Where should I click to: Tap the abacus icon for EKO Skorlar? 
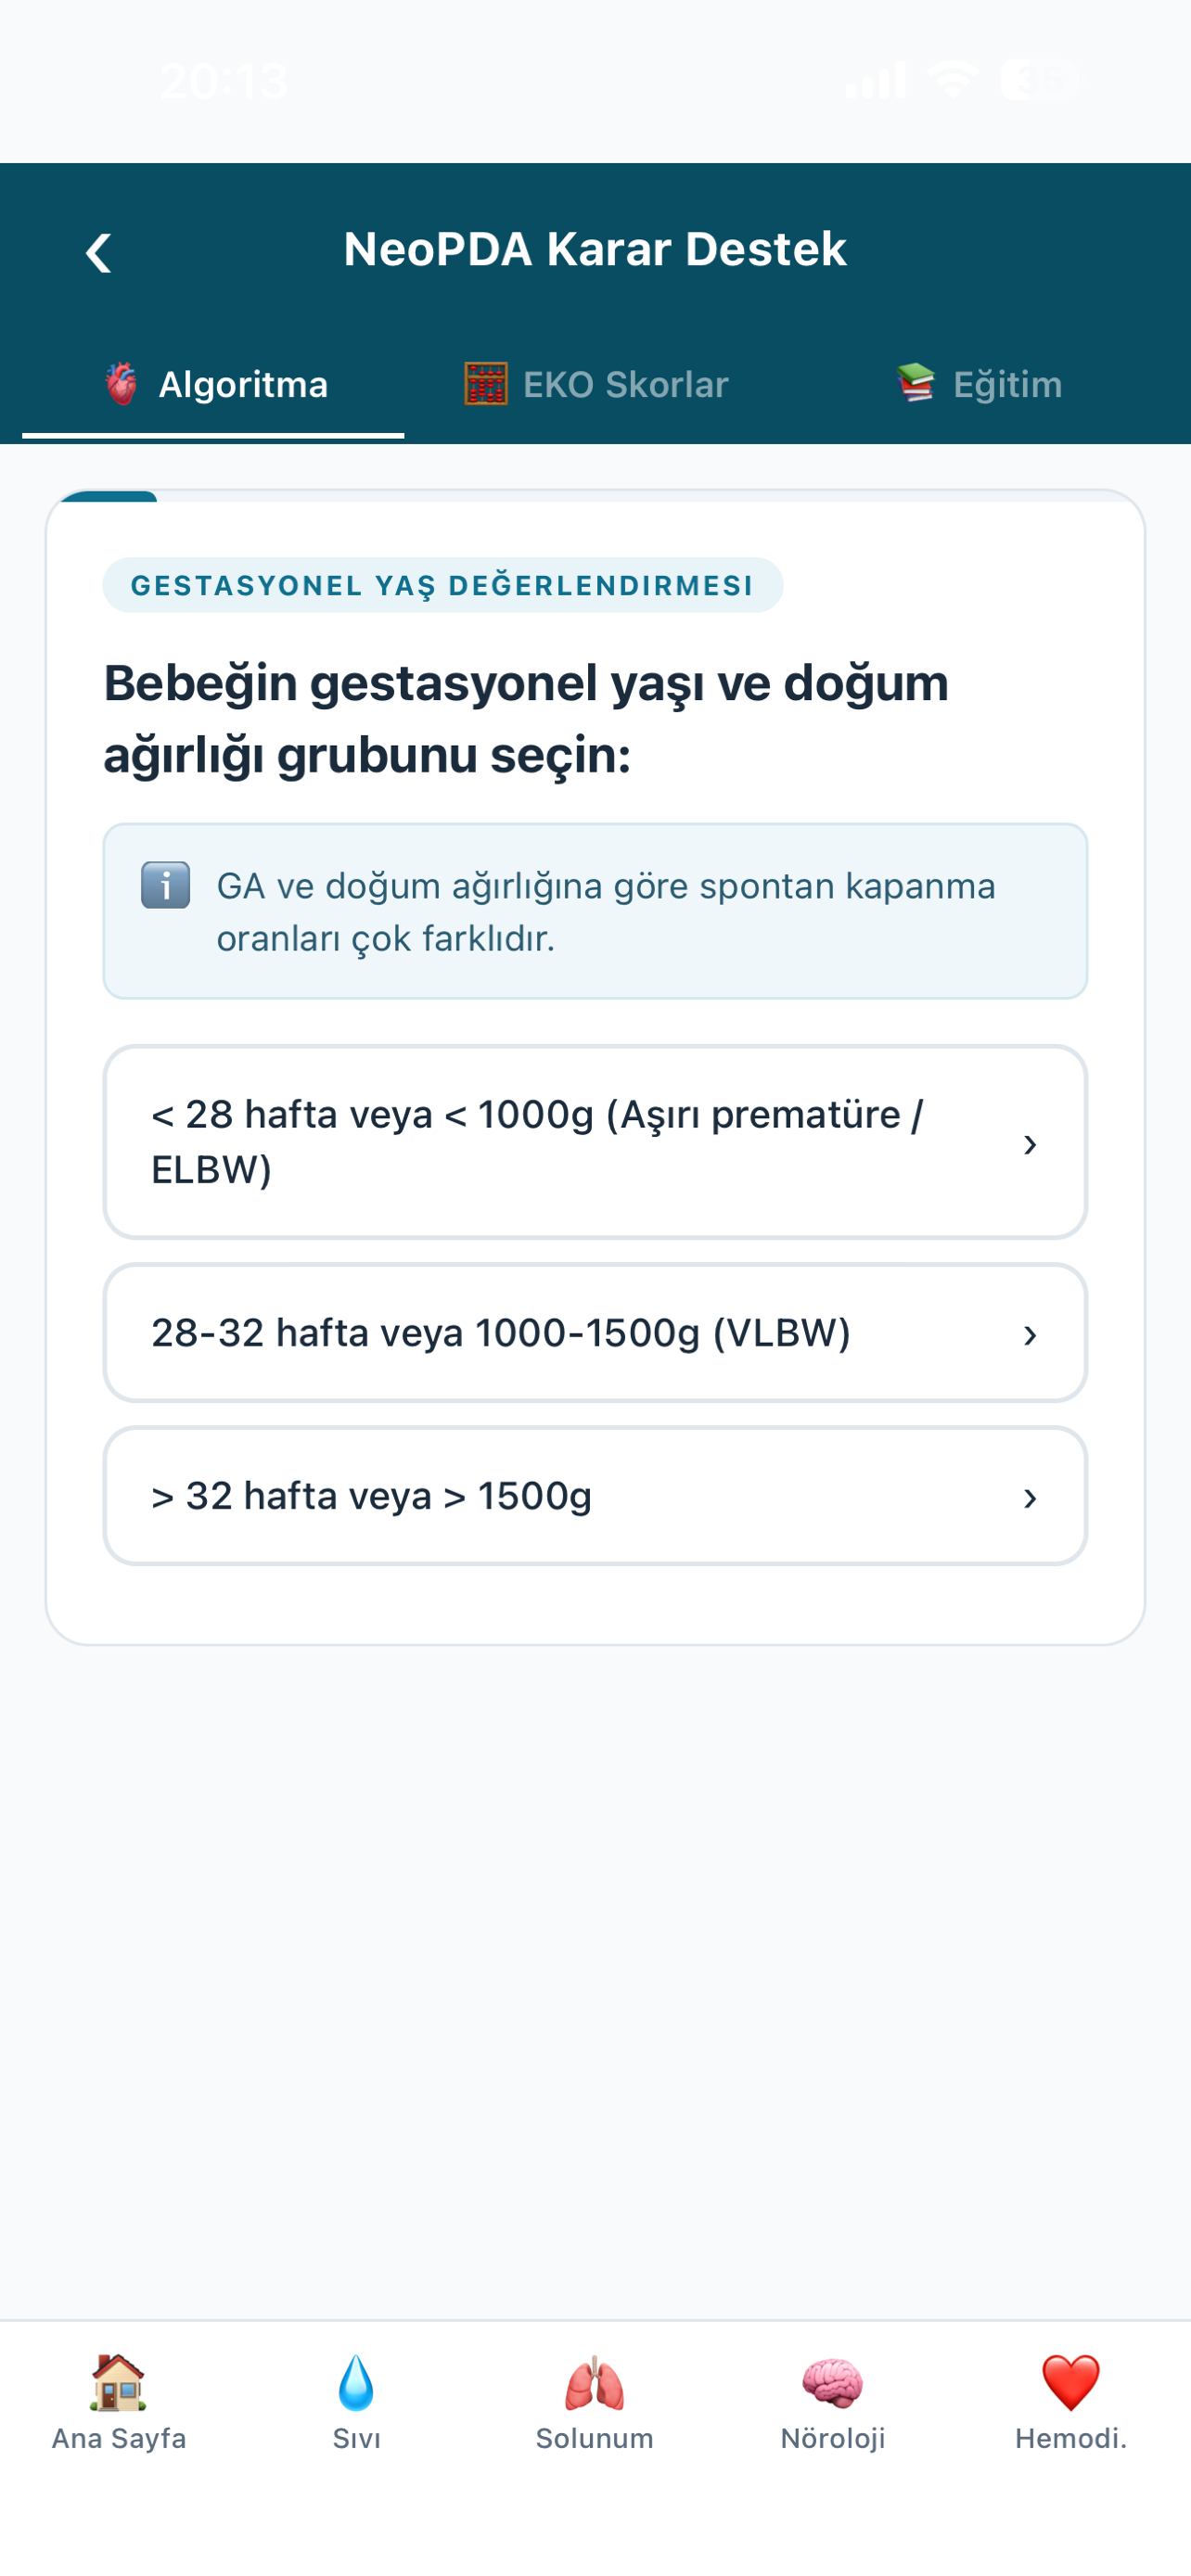click(x=486, y=384)
